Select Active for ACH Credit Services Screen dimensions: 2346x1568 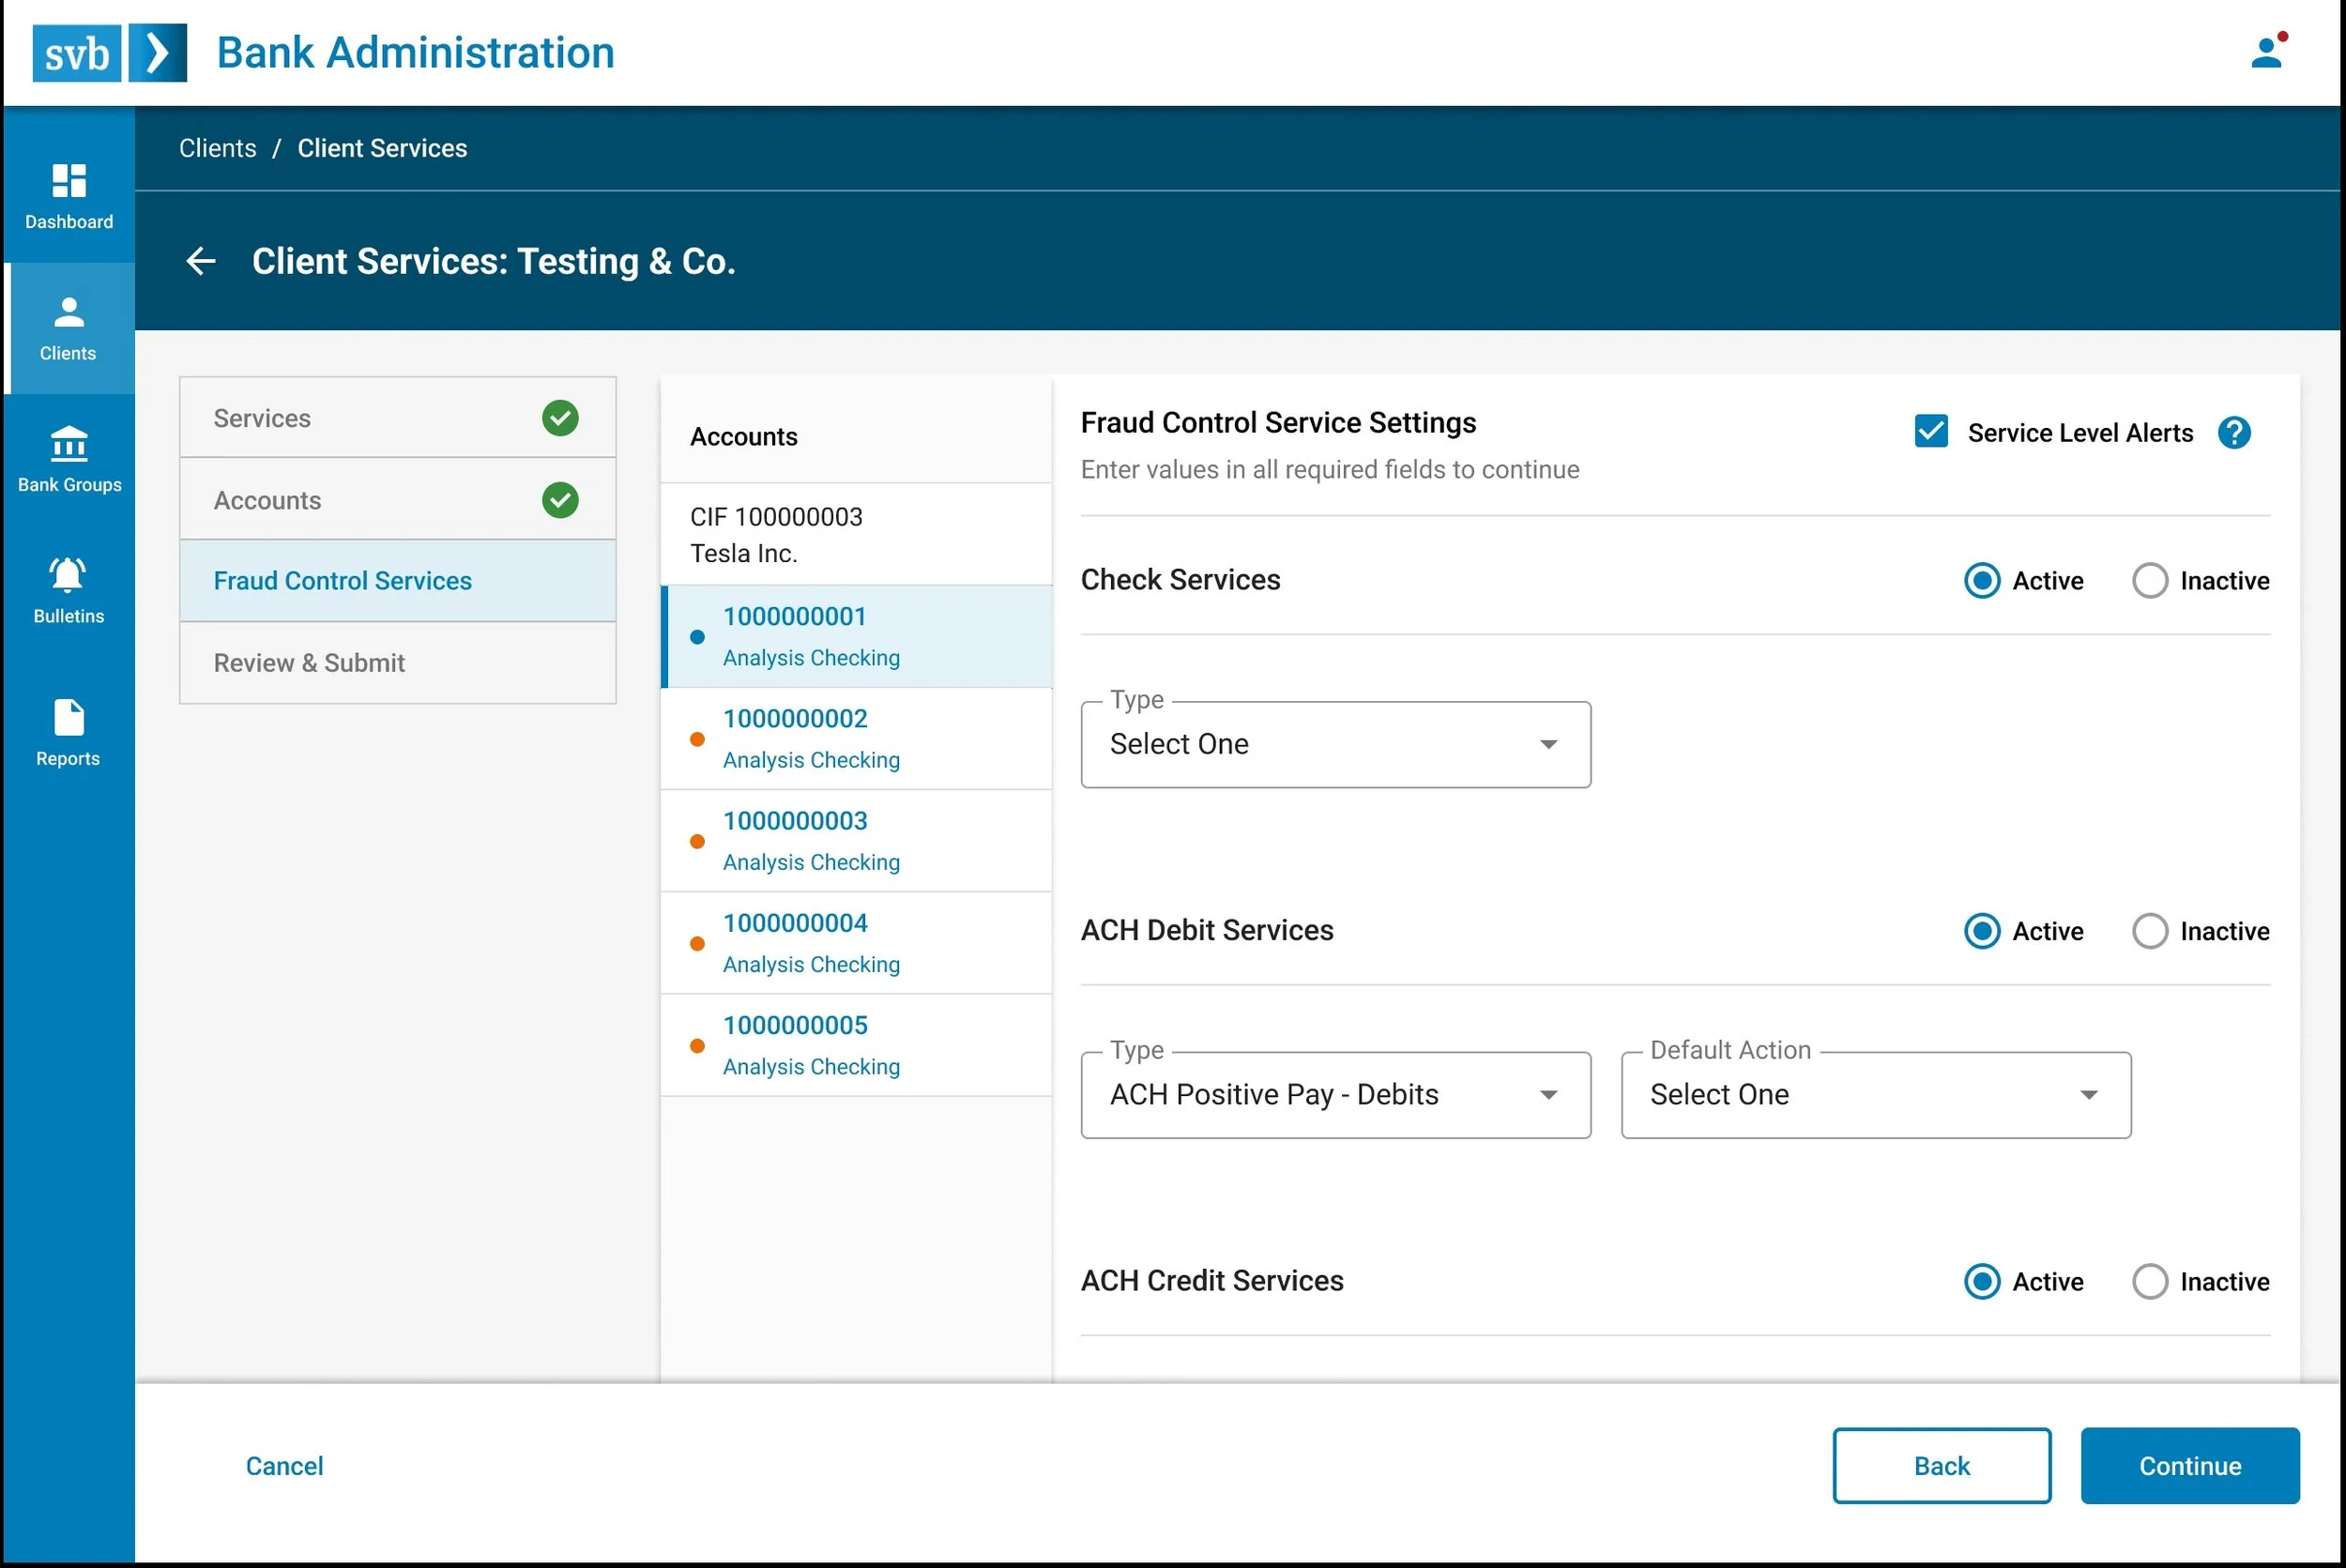click(1981, 1281)
